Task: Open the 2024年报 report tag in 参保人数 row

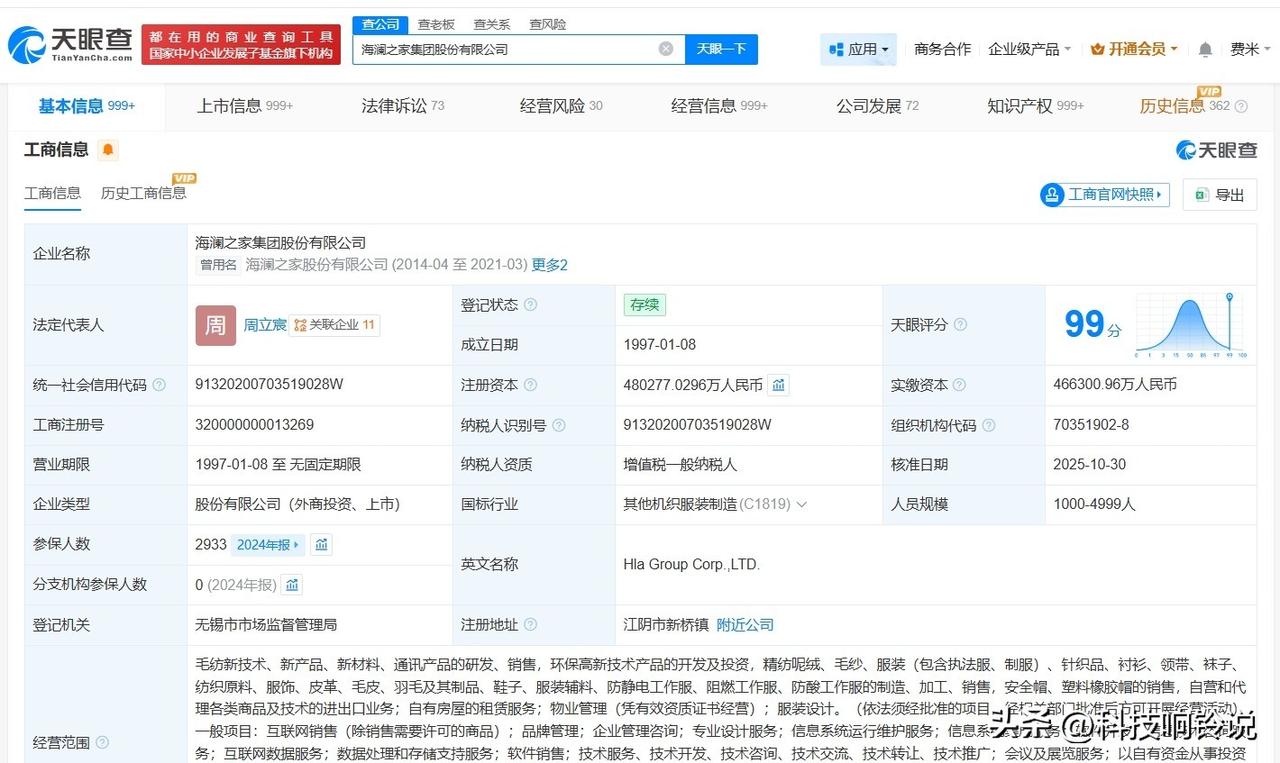Action: click(267, 545)
